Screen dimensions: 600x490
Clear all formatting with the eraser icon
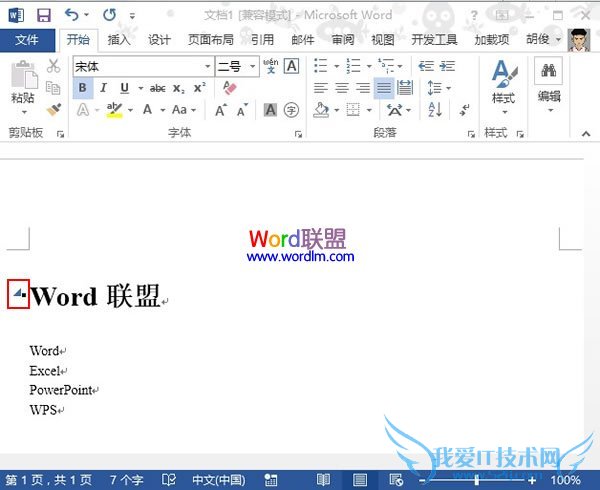pyautogui.click(x=230, y=88)
